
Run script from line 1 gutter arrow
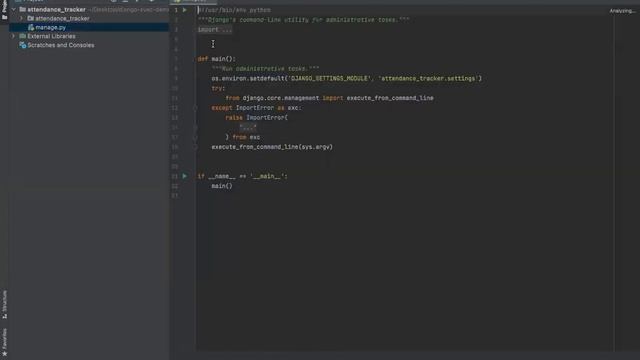185,10
